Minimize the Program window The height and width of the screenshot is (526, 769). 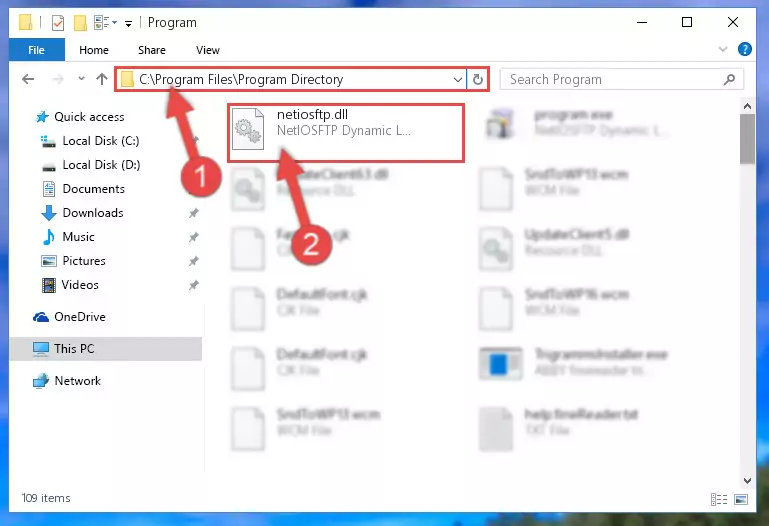tap(642, 23)
